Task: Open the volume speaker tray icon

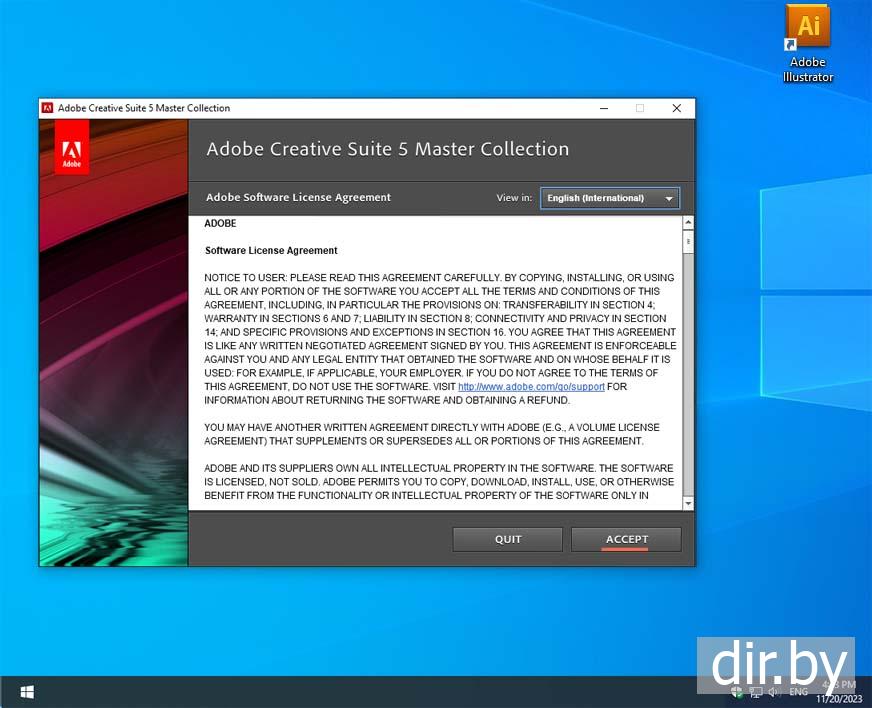Action: pos(773,692)
